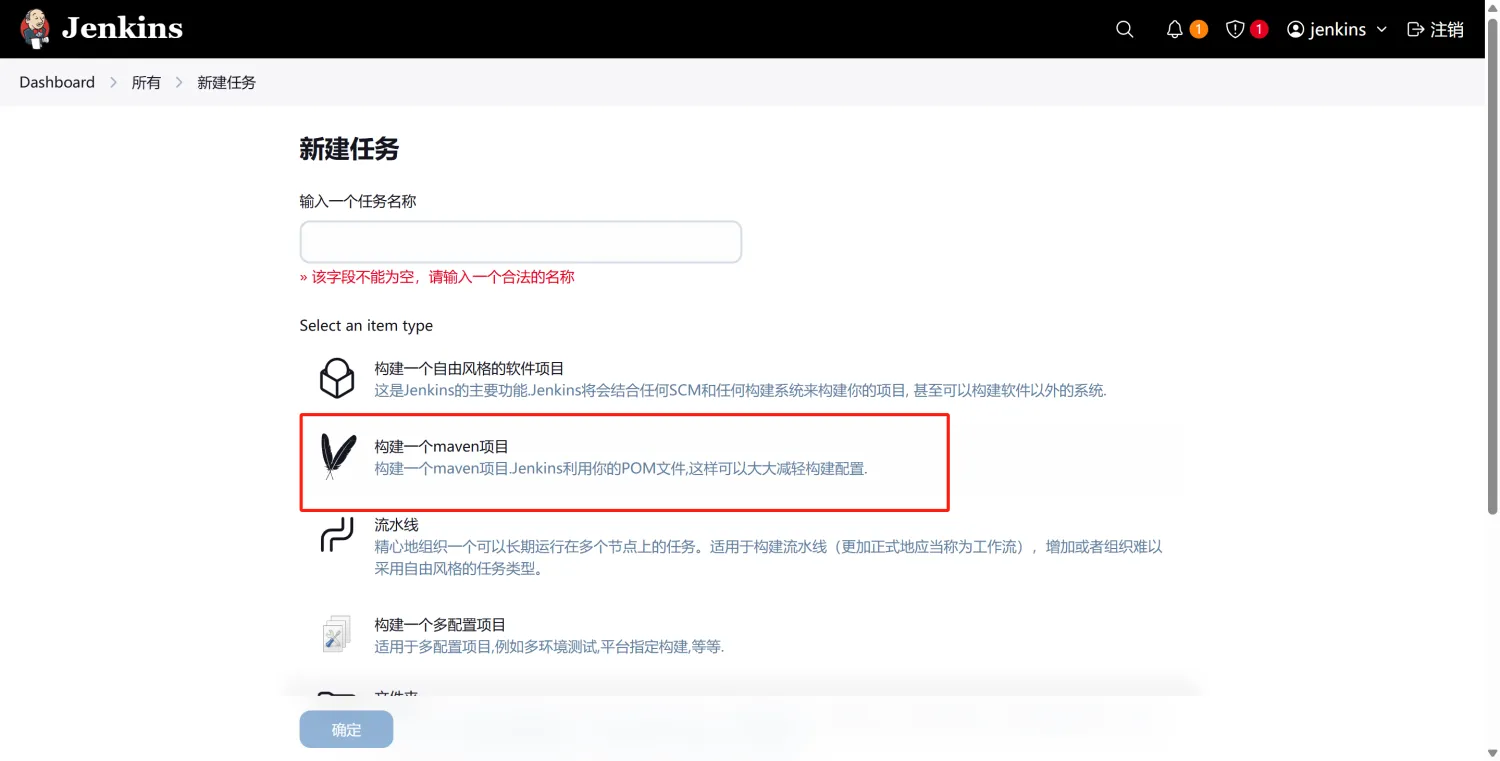Click the 注销 logout icon
1500x761 pixels.
click(1415, 30)
